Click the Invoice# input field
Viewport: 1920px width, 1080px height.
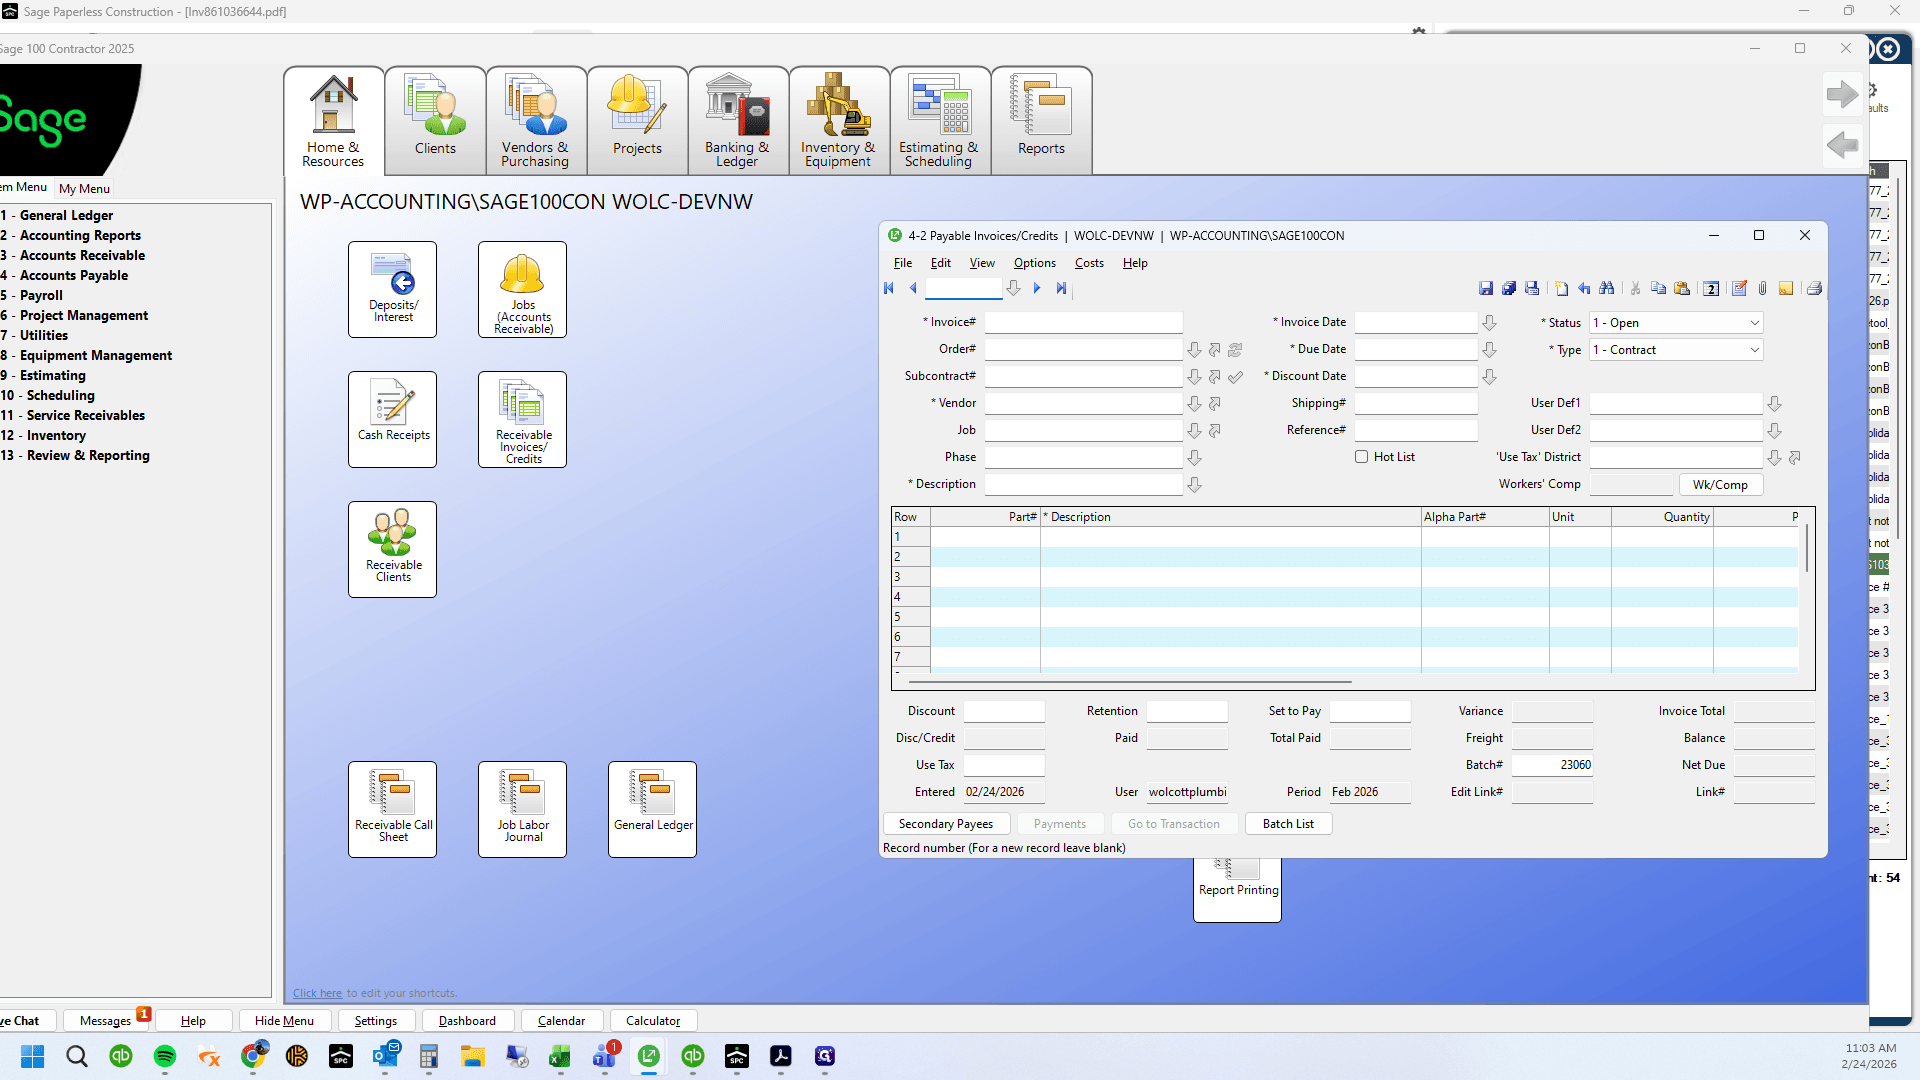coord(1083,323)
